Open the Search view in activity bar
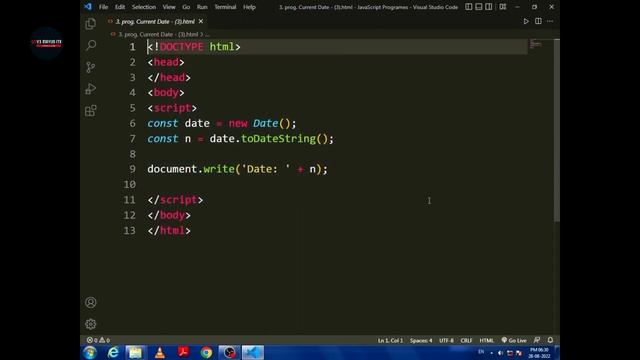 (x=91, y=45)
